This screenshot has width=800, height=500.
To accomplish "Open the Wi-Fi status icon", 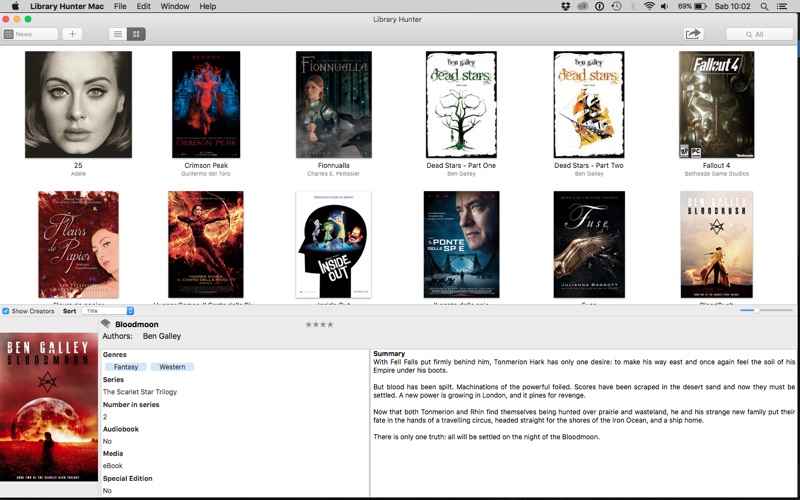I will tap(649, 6).
